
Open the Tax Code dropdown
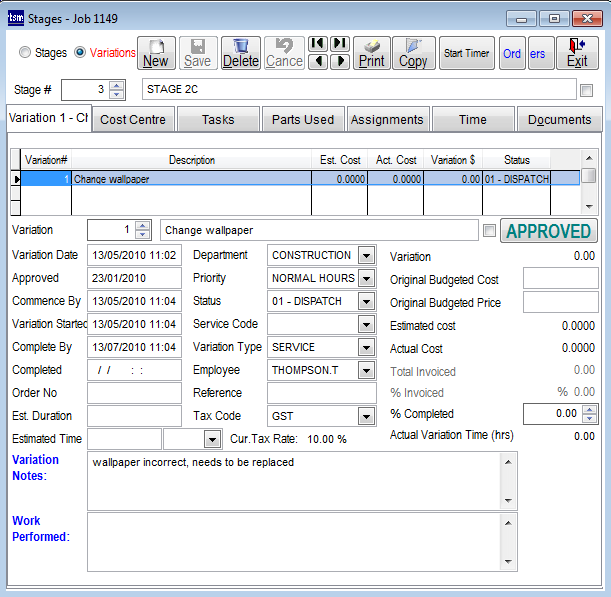click(x=366, y=417)
